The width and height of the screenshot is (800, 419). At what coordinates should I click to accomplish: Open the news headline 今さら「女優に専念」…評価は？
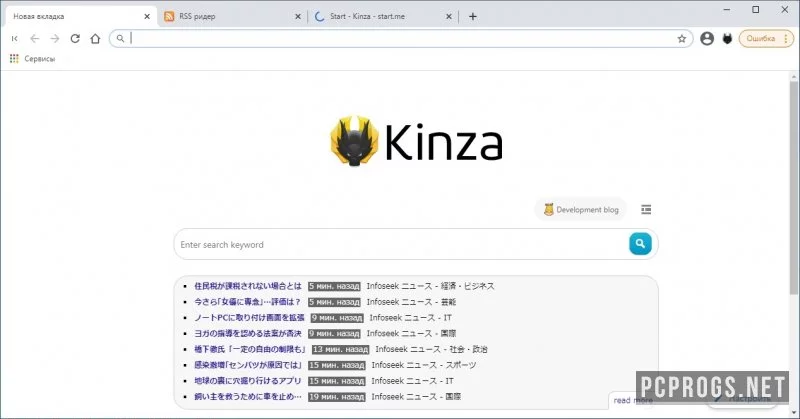248,302
